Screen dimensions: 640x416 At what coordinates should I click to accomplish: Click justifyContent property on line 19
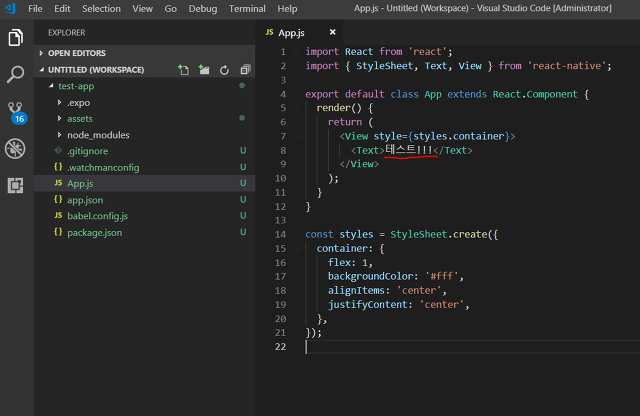(x=367, y=305)
